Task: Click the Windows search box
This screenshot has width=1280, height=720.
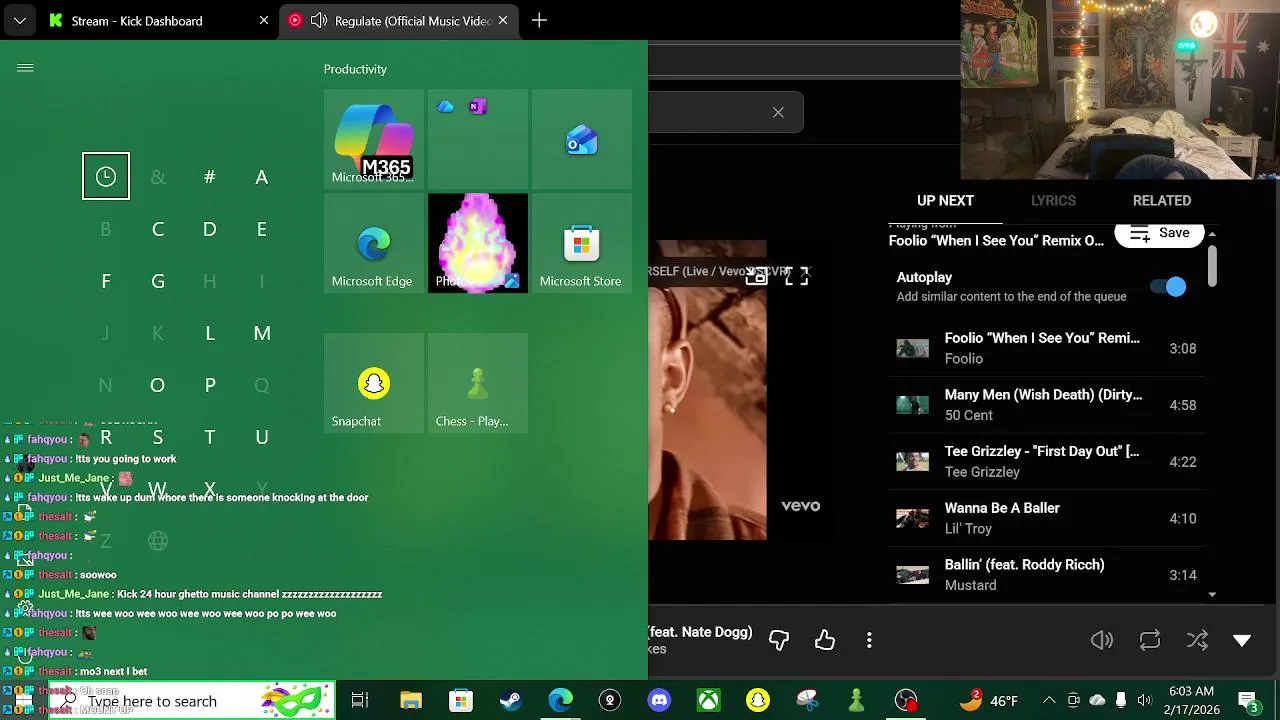Action: [190, 701]
